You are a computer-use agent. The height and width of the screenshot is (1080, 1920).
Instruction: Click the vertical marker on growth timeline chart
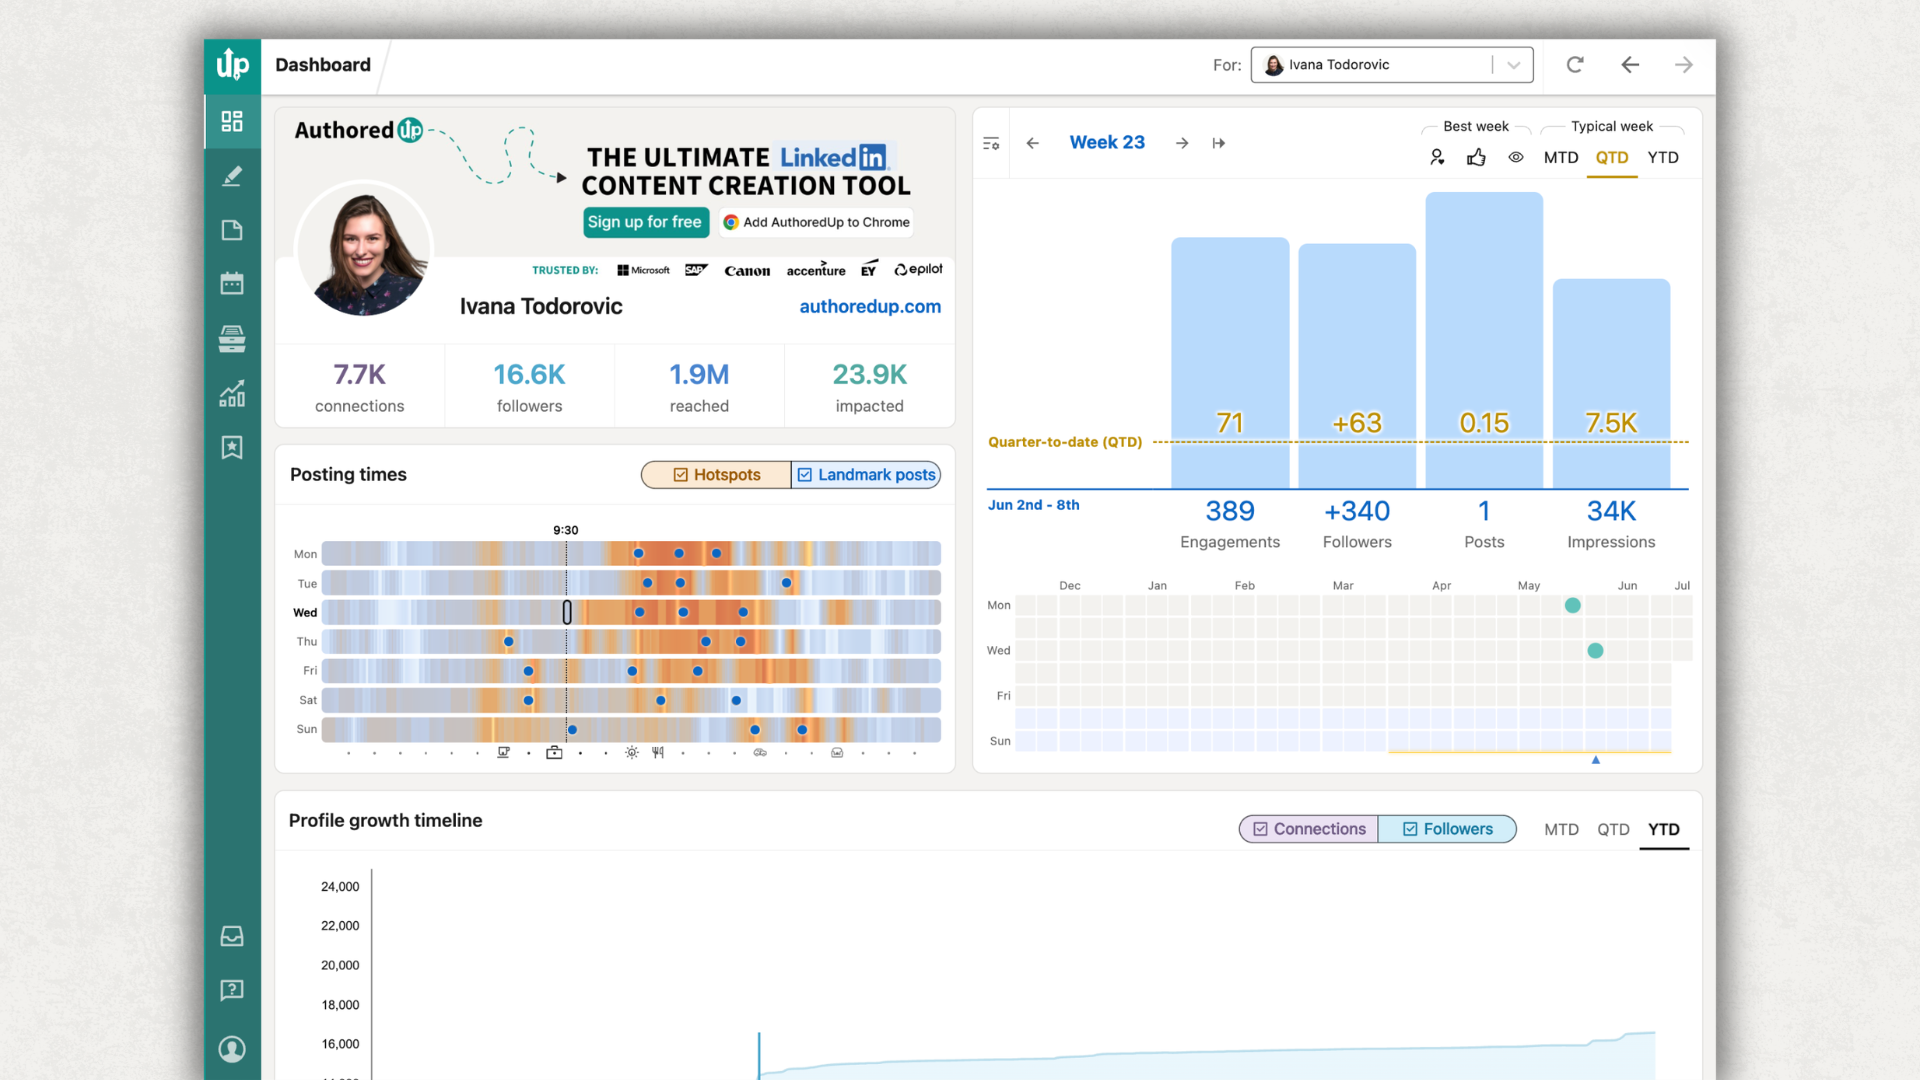point(759,1055)
